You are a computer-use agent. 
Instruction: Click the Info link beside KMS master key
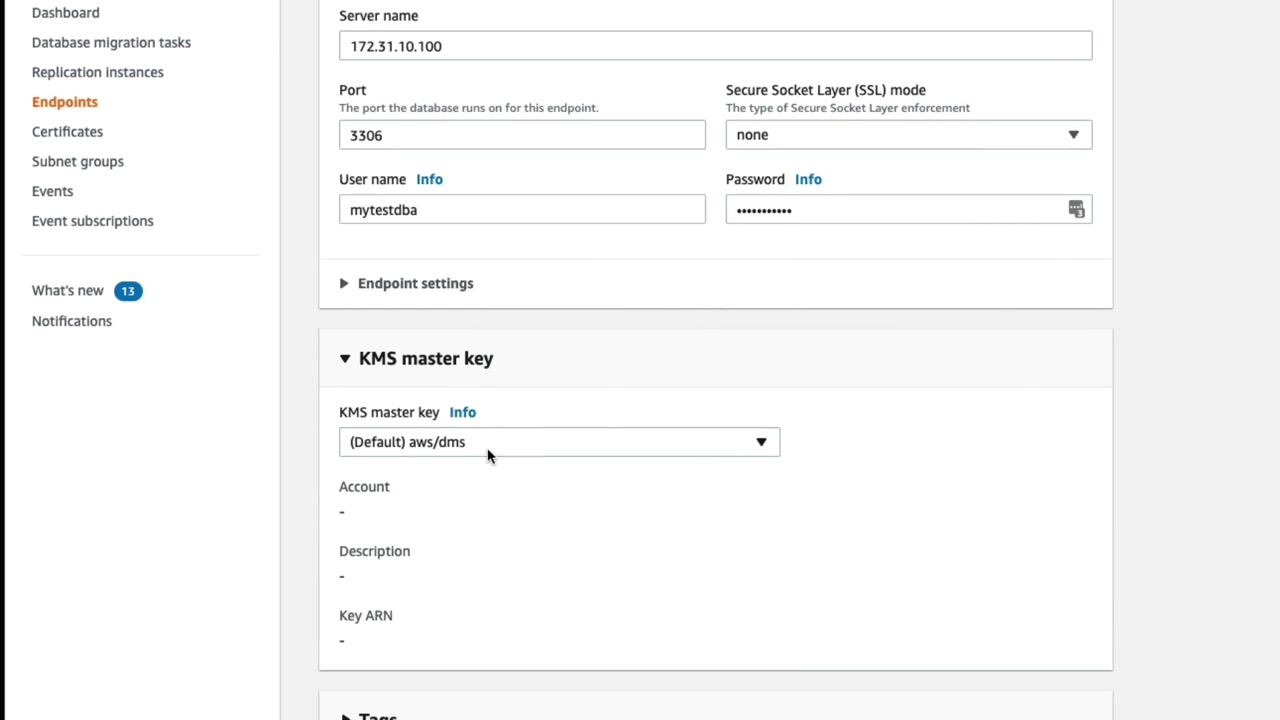point(462,412)
